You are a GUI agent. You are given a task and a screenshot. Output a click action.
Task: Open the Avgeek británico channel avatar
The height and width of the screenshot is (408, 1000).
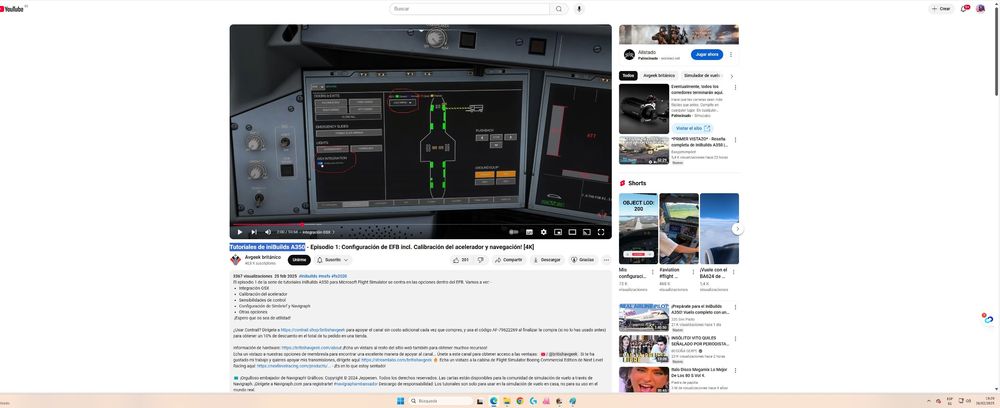tap(235, 259)
